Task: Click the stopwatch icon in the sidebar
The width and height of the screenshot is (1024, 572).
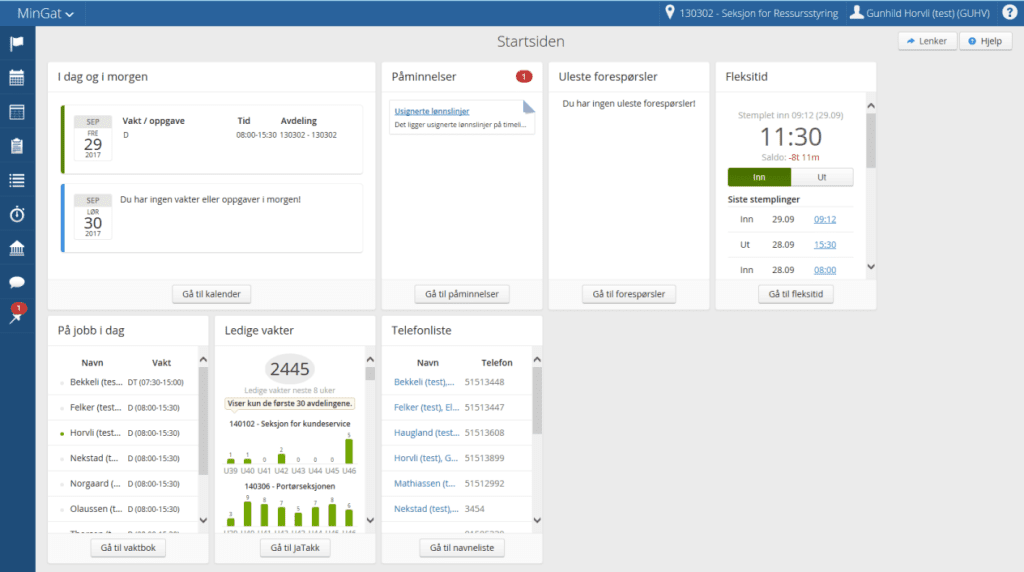Action: click(x=17, y=214)
